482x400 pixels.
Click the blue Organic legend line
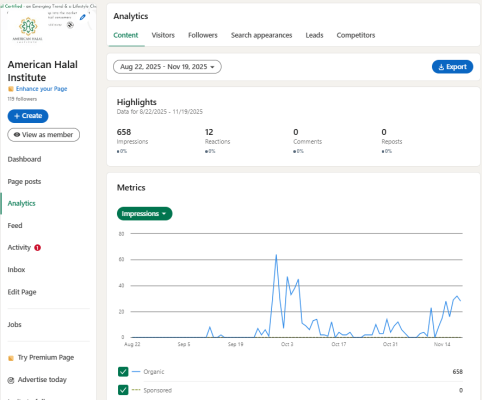(x=136, y=371)
